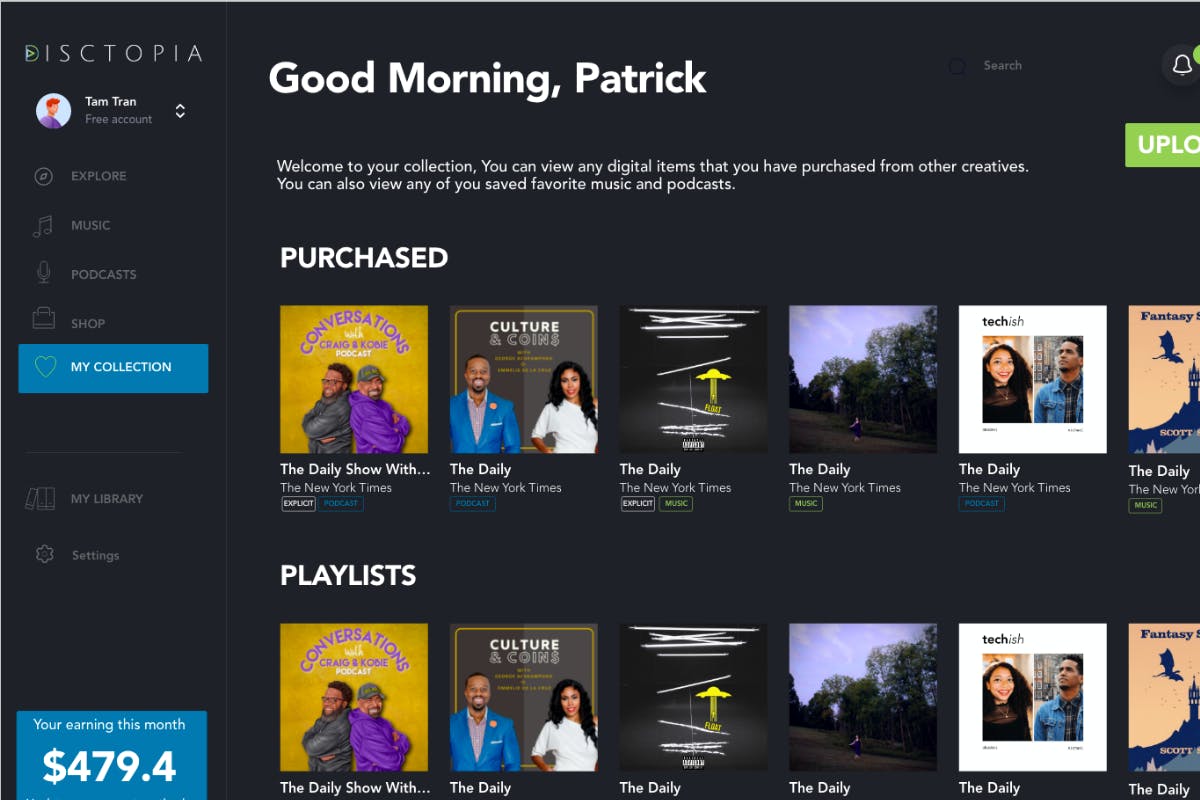Open the Fantasy castle cover in Playlists
Viewport: 1200px width, 800px height.
click(1164, 697)
